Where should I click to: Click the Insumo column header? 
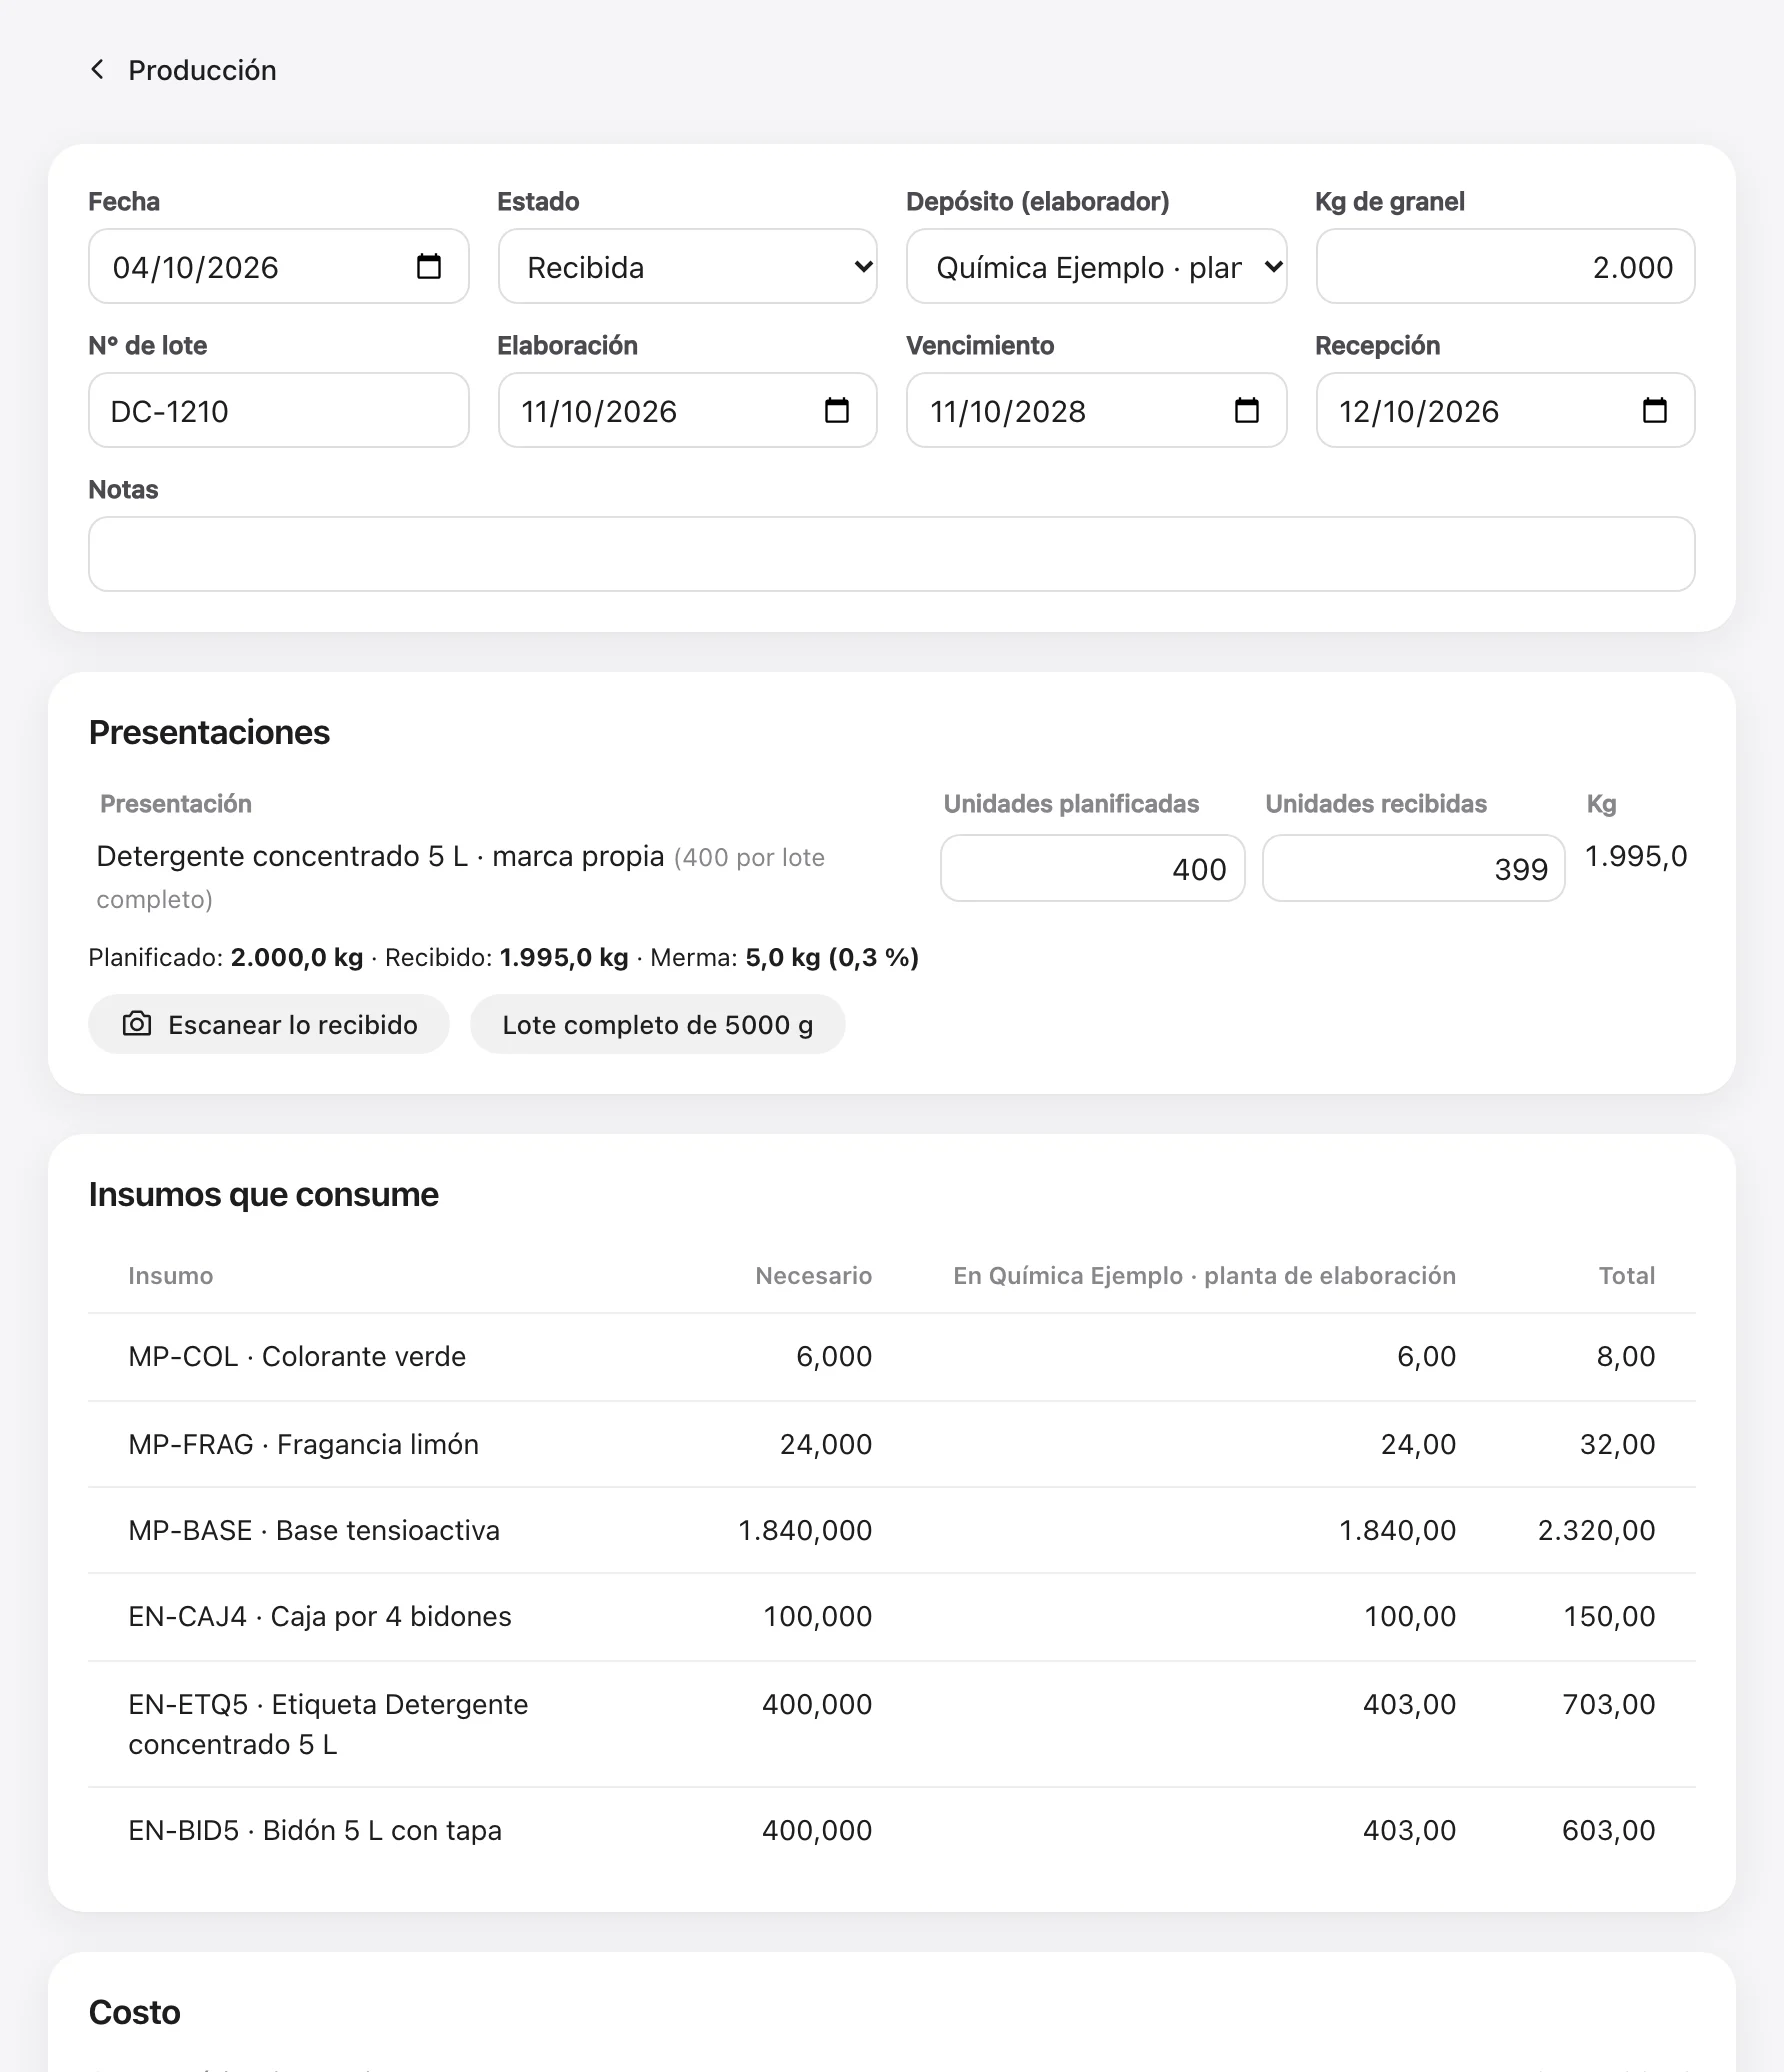tap(171, 1276)
